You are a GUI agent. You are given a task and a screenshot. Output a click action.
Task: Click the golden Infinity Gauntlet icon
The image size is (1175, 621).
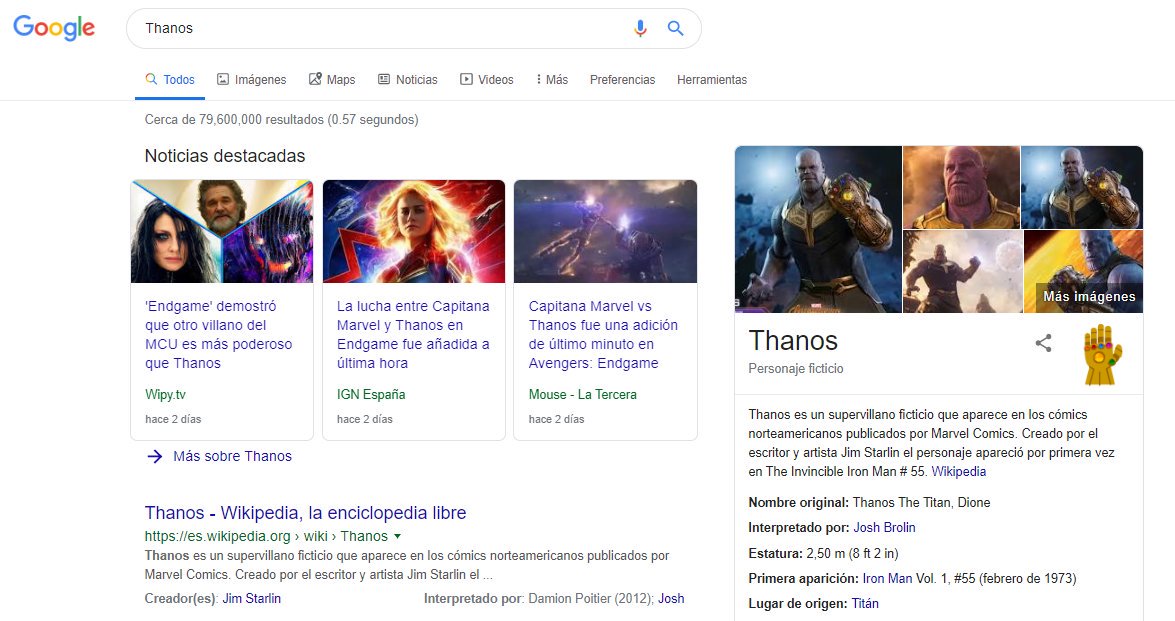pos(1102,354)
